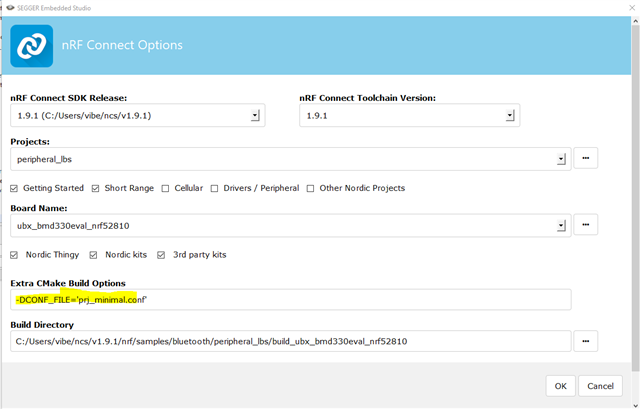640x409 pixels.
Task: Click the Build Directory path field
Action: (x=290, y=342)
